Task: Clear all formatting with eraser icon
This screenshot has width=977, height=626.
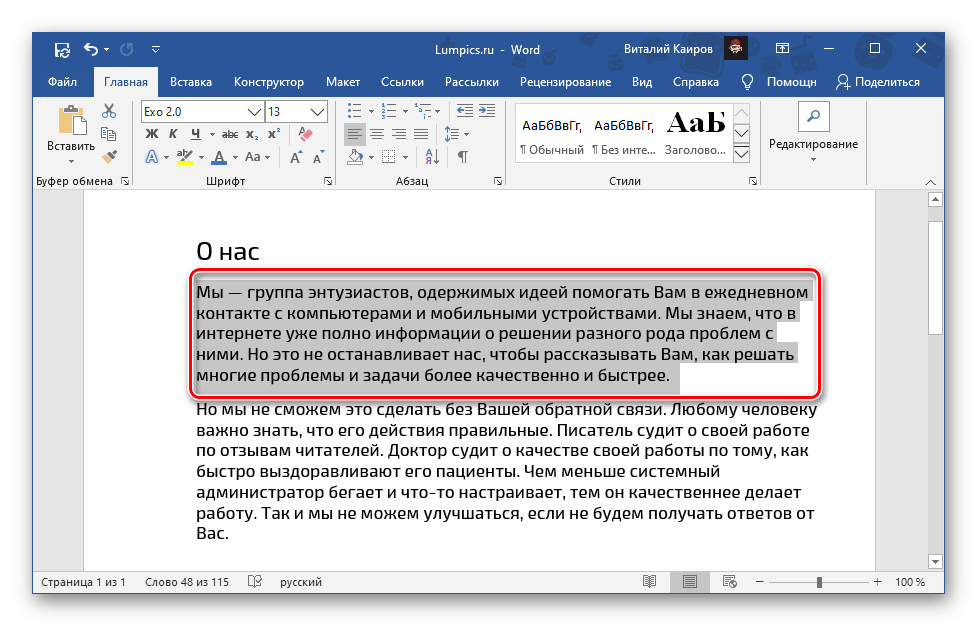Action: pyautogui.click(x=305, y=134)
